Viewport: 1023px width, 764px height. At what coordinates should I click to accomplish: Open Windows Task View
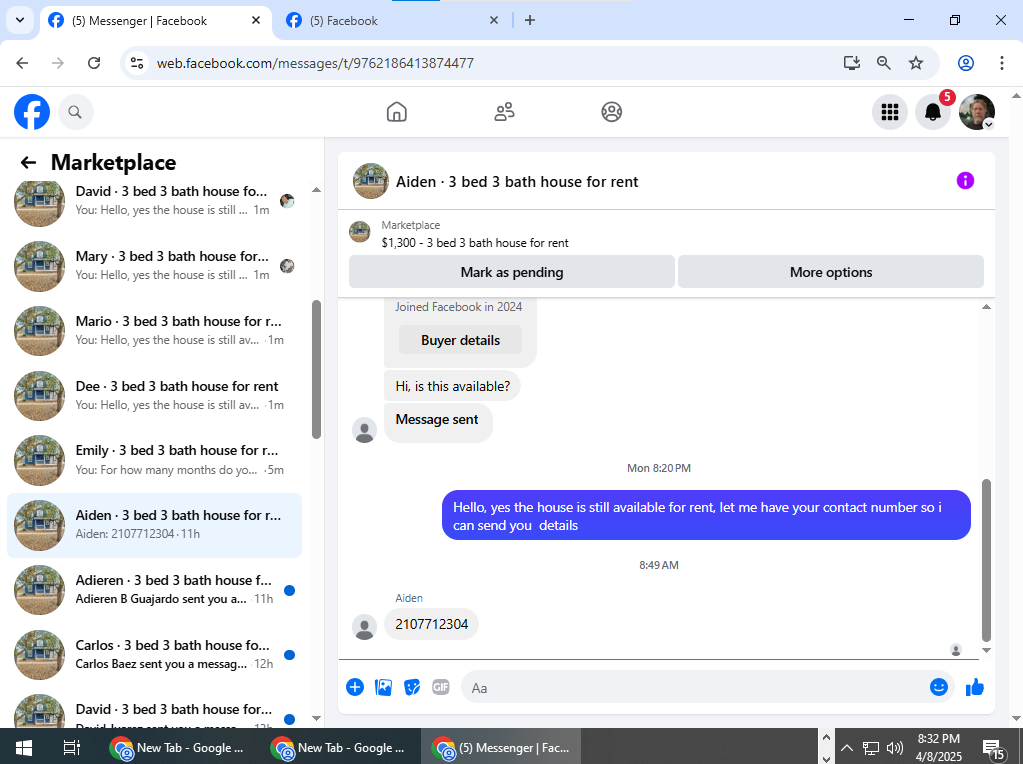point(71,748)
